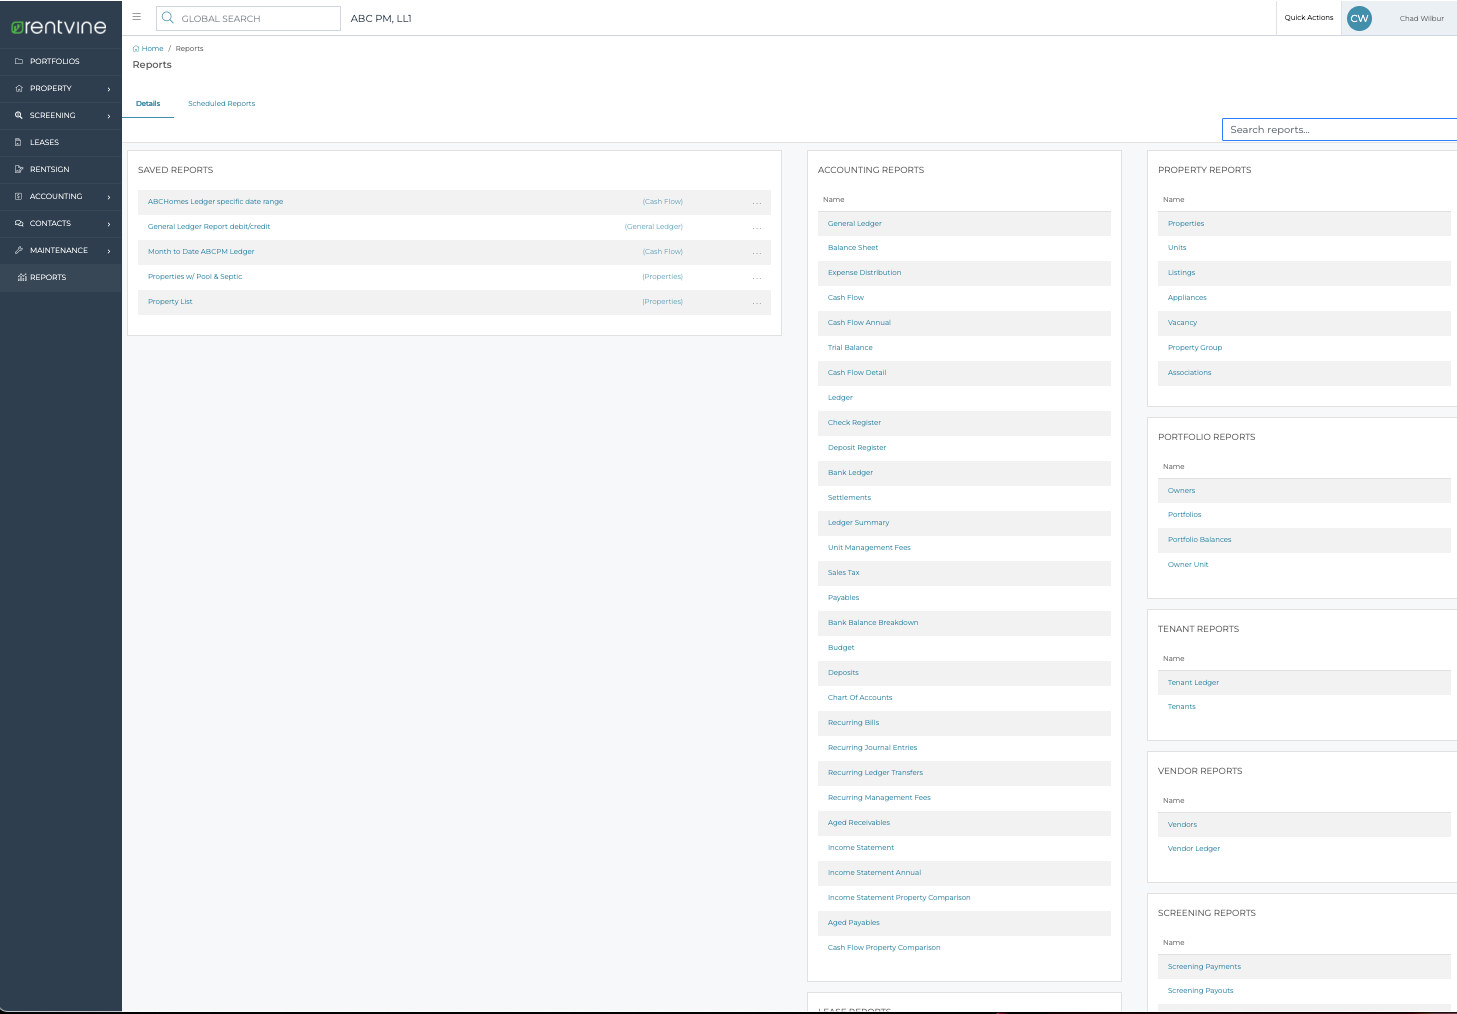Open the Property Group report
The image size is (1457, 1014).
pyautogui.click(x=1195, y=347)
